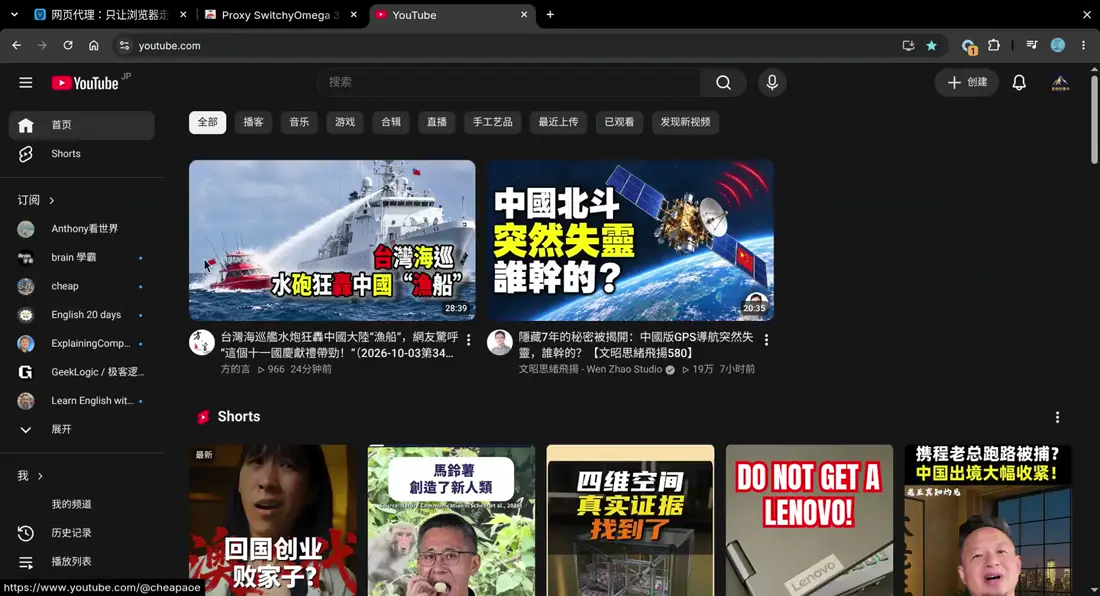Open cheap channel subscription
The image size is (1100, 596).
[82, 286]
